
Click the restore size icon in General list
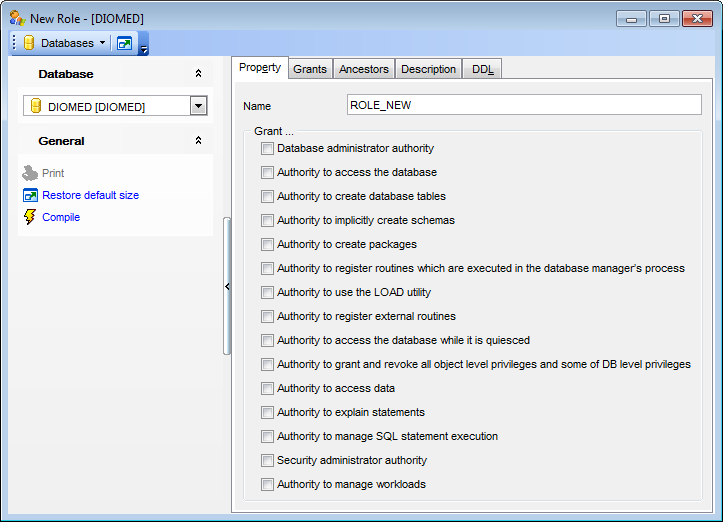pos(30,196)
